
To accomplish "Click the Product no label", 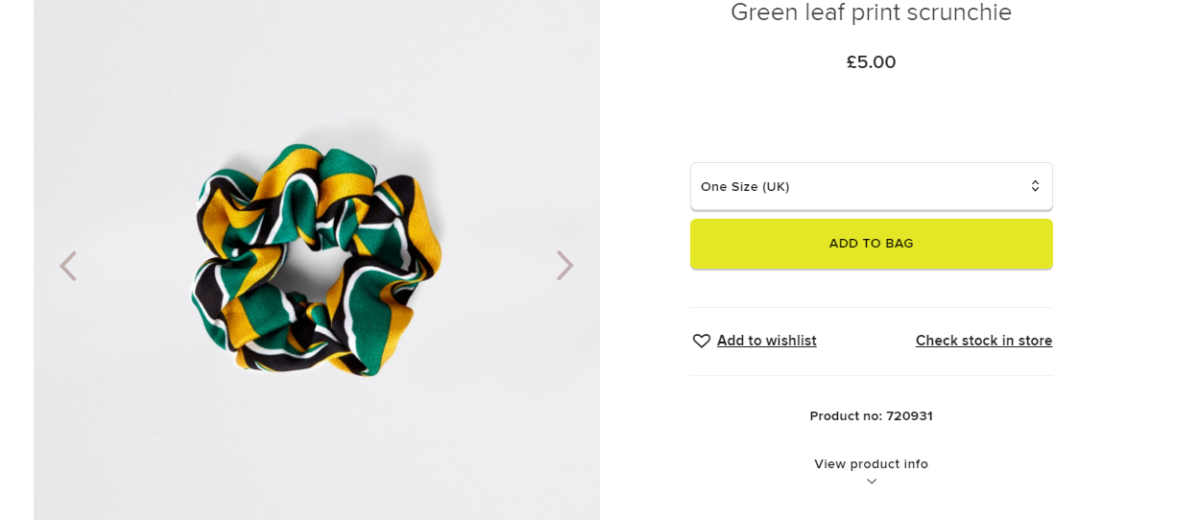I will (845, 416).
